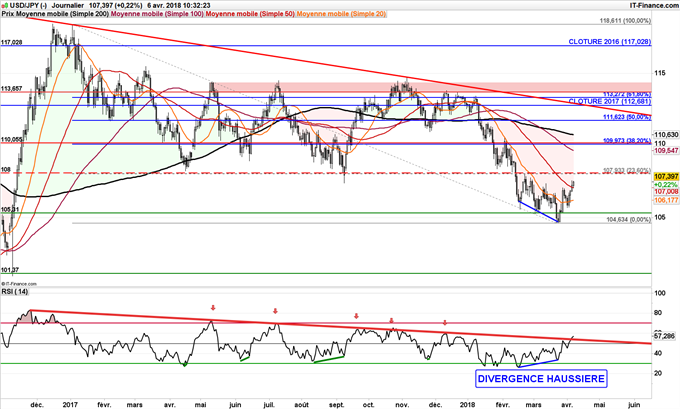Click the USD/JPY (-) instrument title
Screen dimensions: 680x409
point(28,5)
